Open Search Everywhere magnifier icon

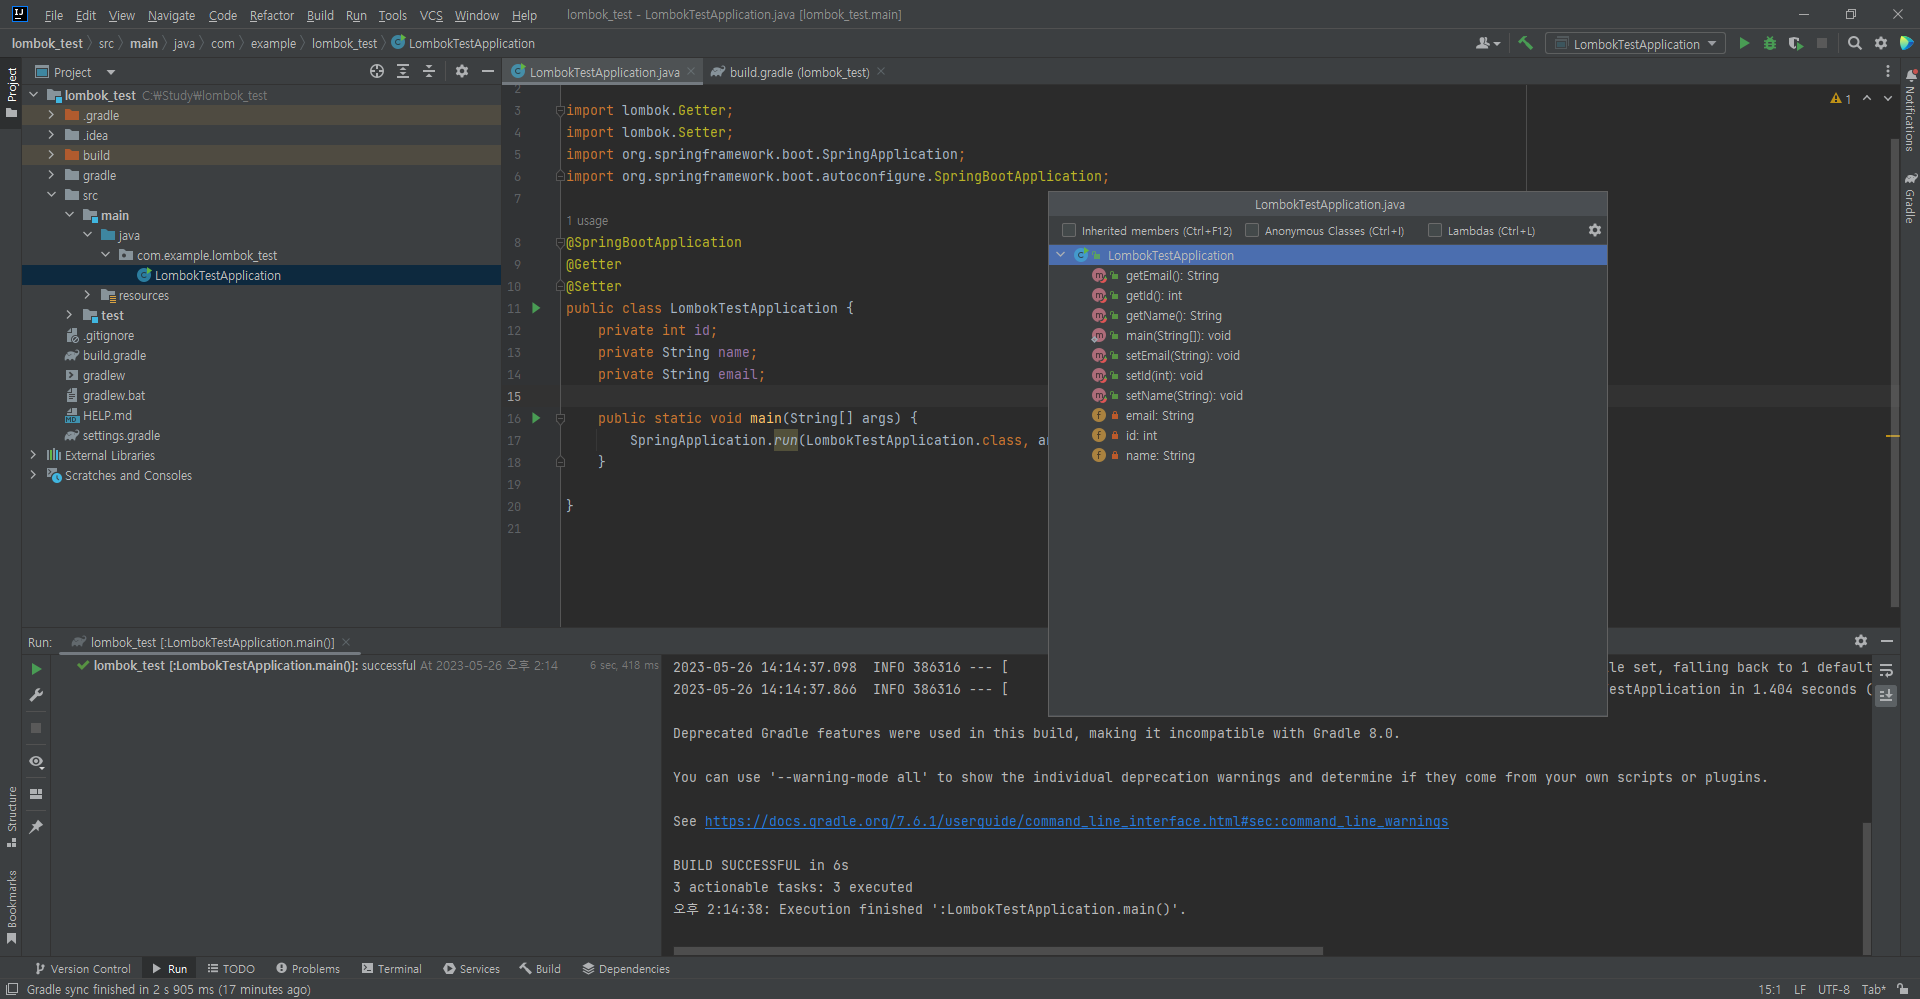coord(1855,43)
